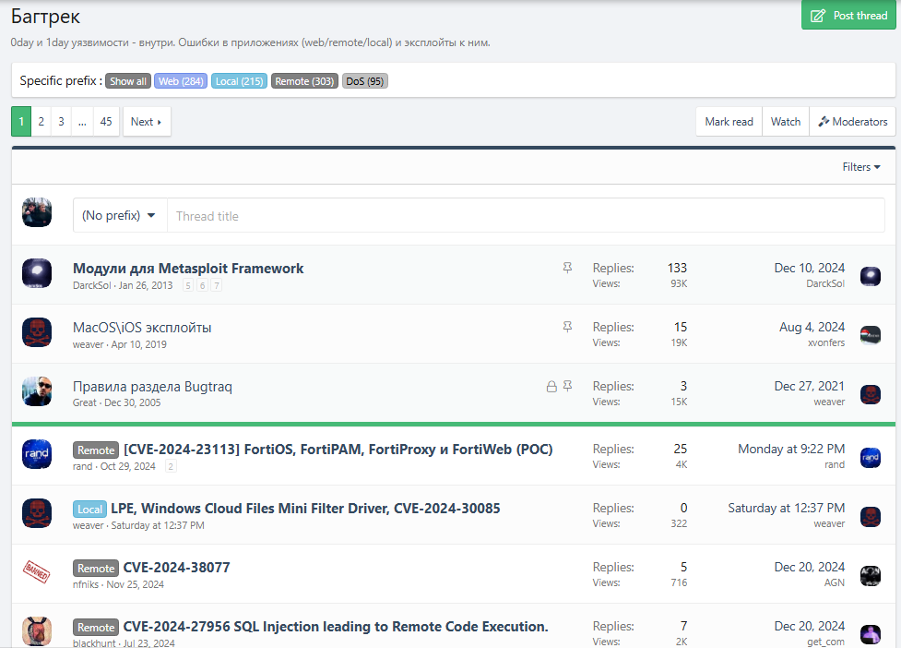Open DarckSol's avatar beside Metasploit thread

point(37,273)
